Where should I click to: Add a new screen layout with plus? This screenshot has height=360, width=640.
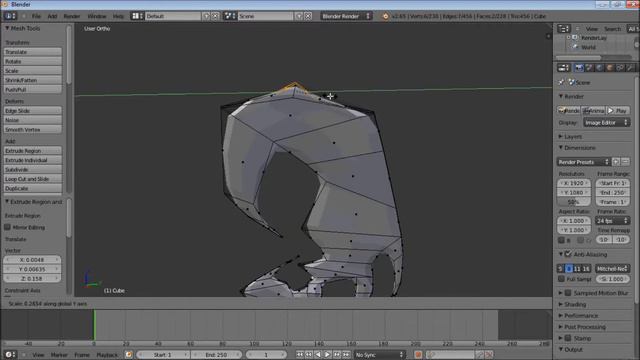[206, 16]
